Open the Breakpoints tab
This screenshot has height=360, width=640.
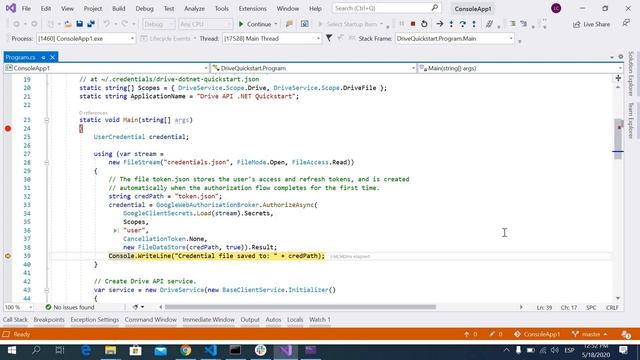tap(49, 320)
